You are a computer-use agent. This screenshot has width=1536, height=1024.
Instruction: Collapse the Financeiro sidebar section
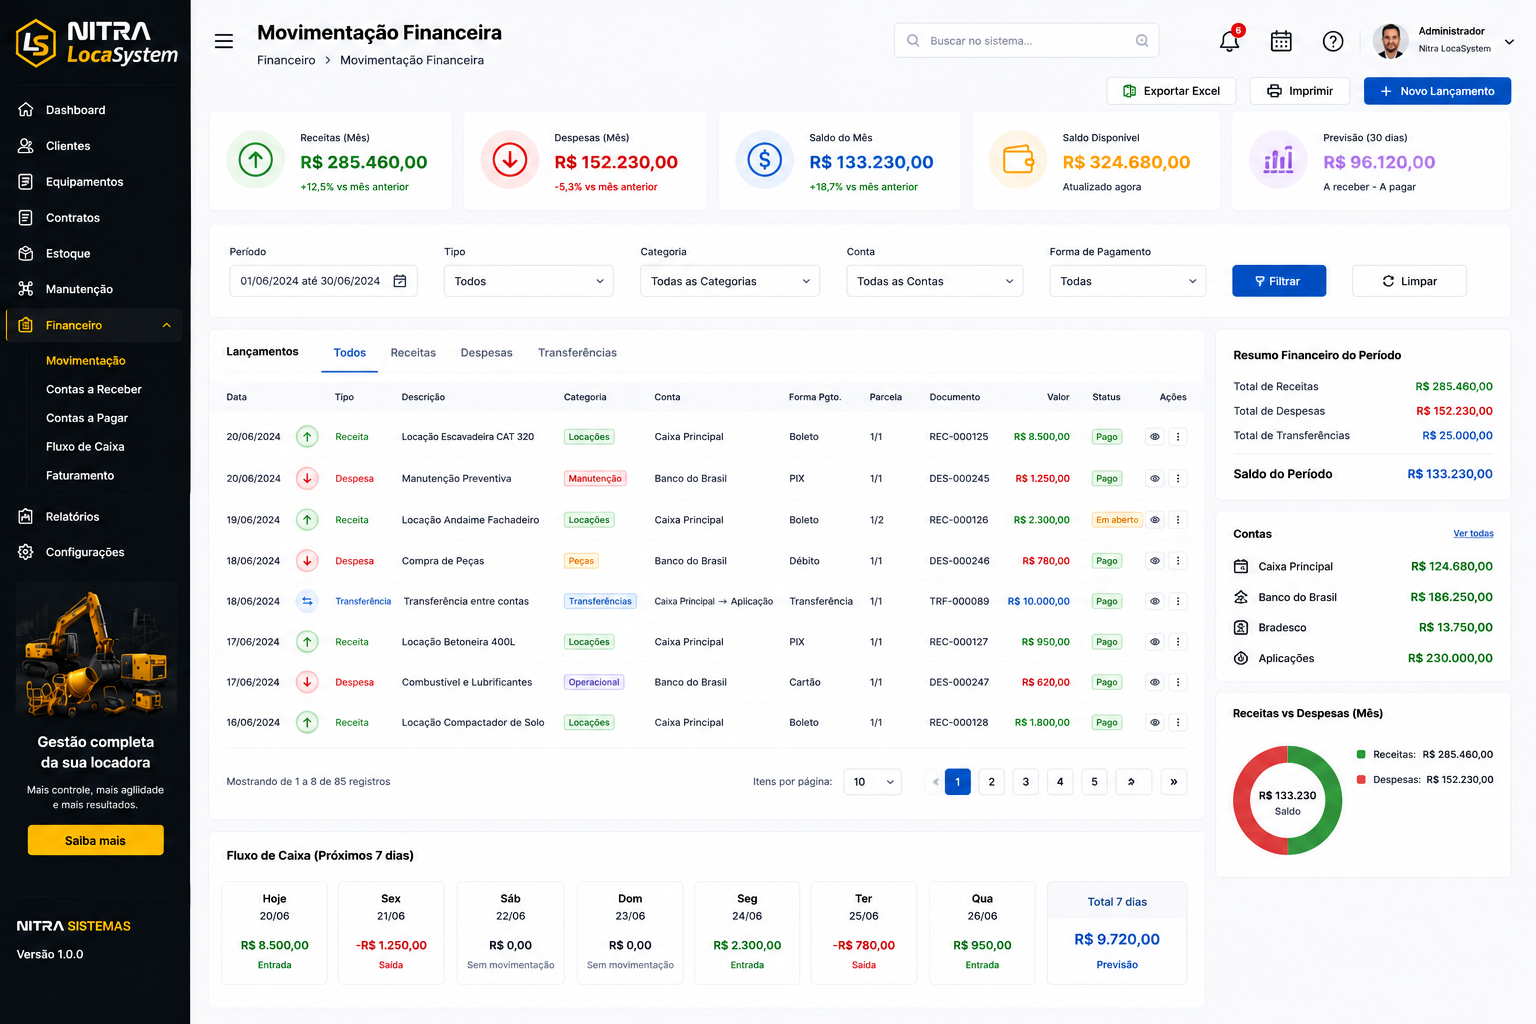click(167, 325)
